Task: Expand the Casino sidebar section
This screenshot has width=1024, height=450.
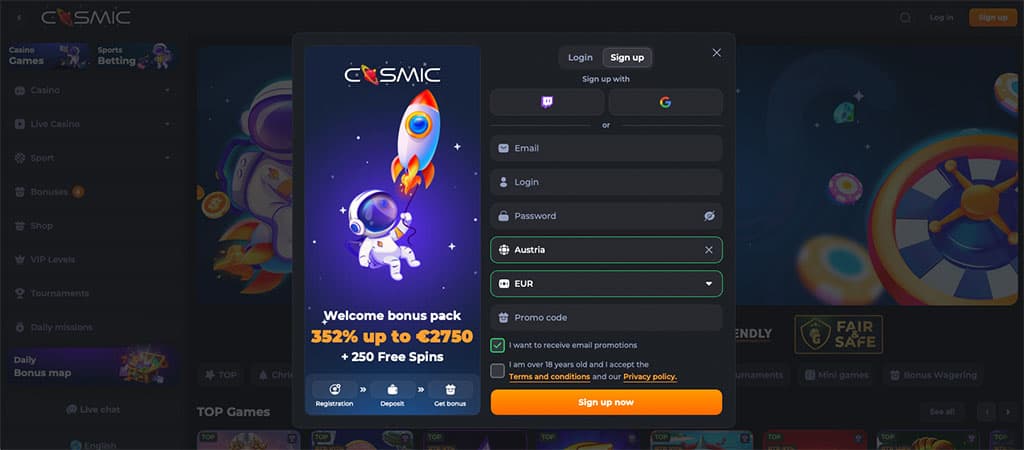Action: tap(167, 90)
